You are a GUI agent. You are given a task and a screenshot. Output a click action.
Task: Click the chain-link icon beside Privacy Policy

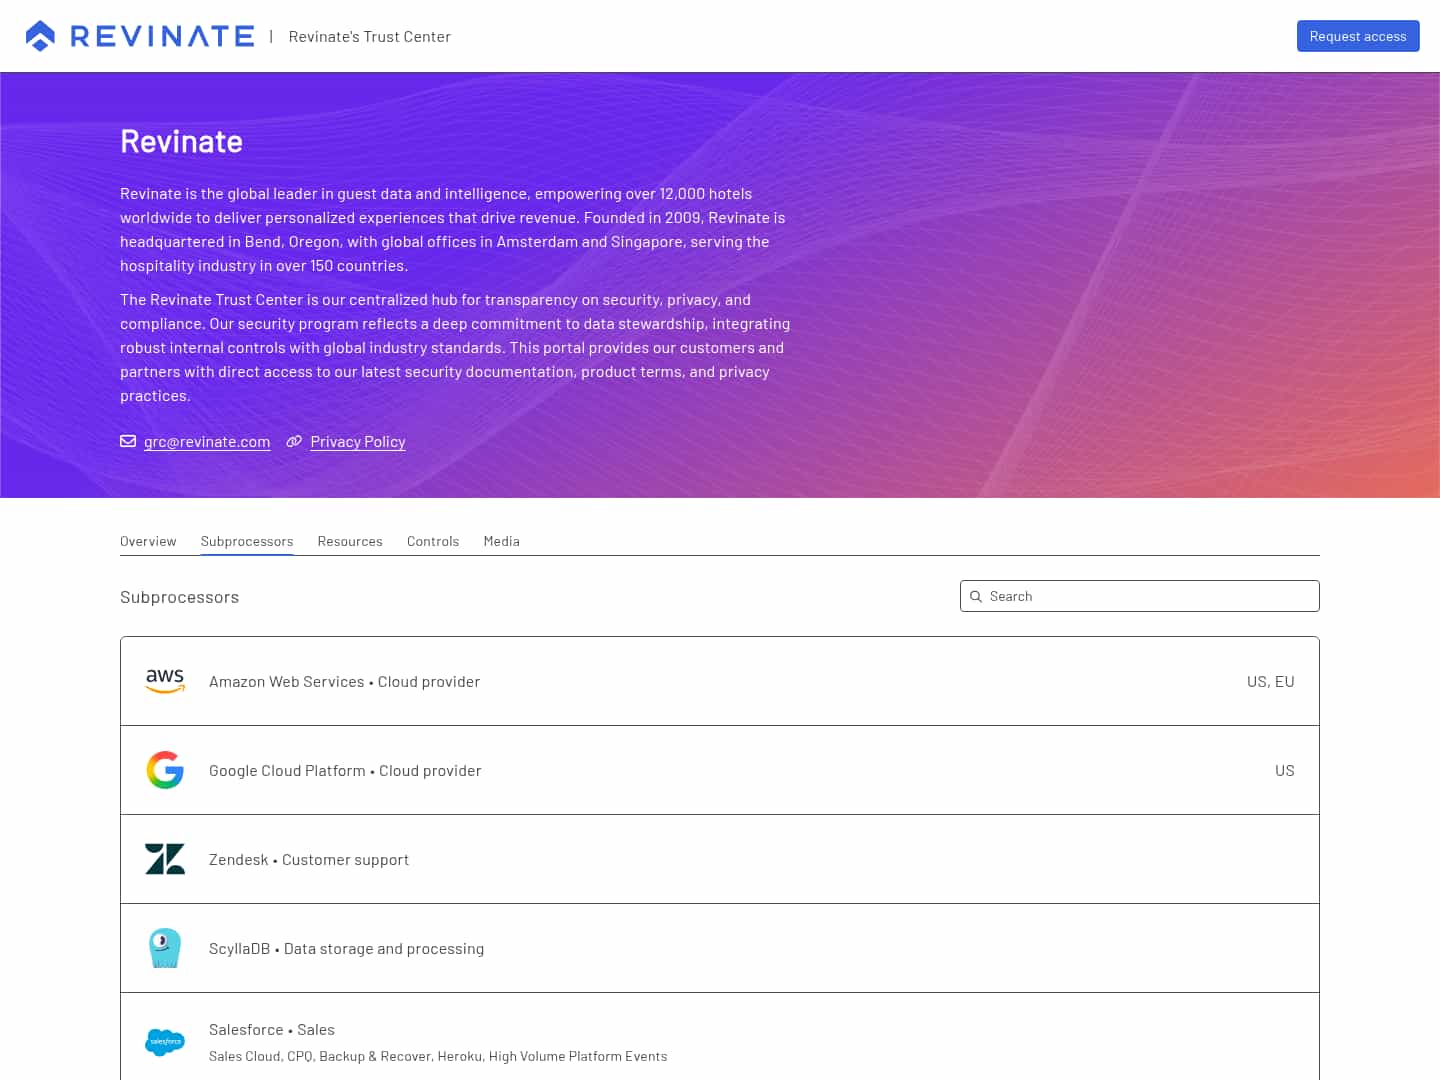tap(294, 441)
